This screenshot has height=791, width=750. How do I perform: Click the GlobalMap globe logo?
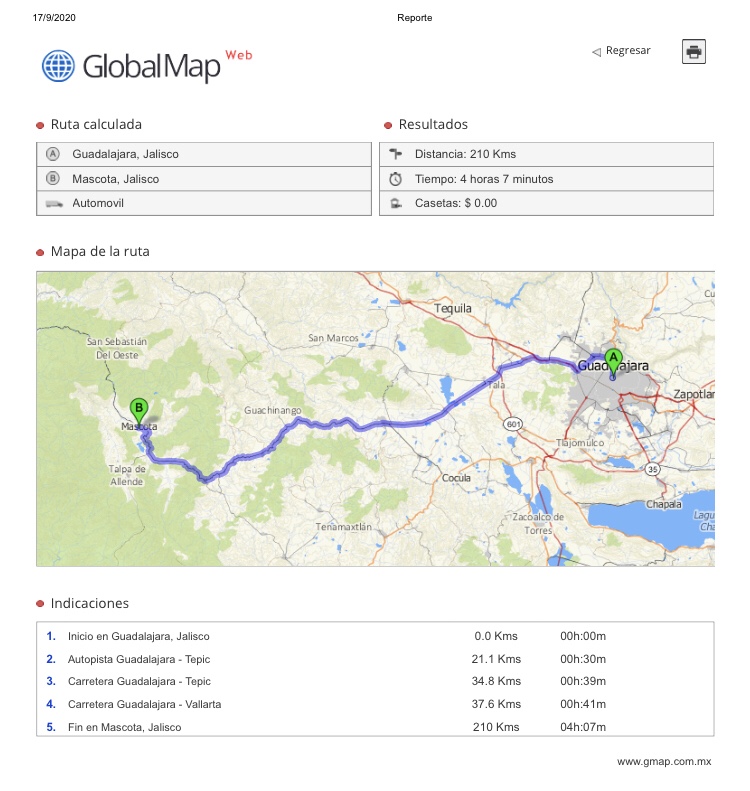click(x=58, y=66)
